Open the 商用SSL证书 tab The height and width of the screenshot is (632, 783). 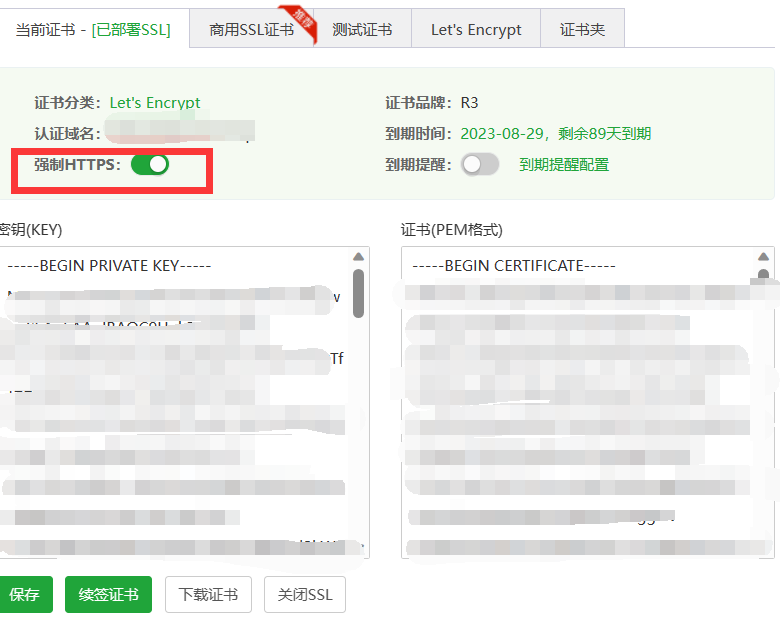tap(251, 30)
